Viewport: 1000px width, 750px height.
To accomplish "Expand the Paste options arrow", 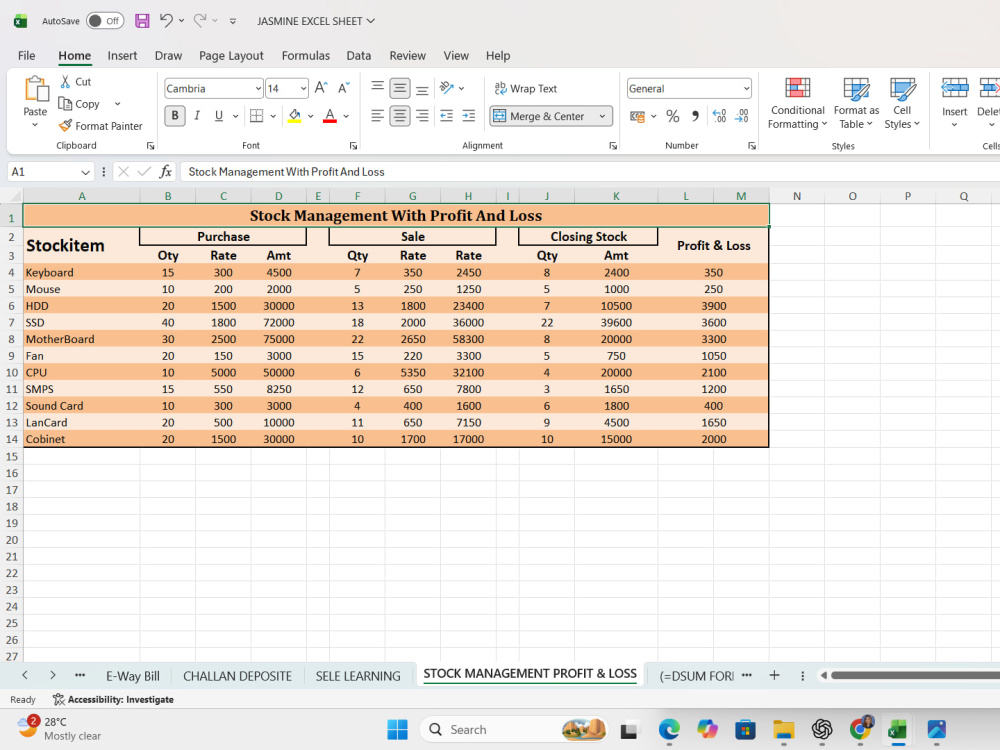I will (x=35, y=125).
